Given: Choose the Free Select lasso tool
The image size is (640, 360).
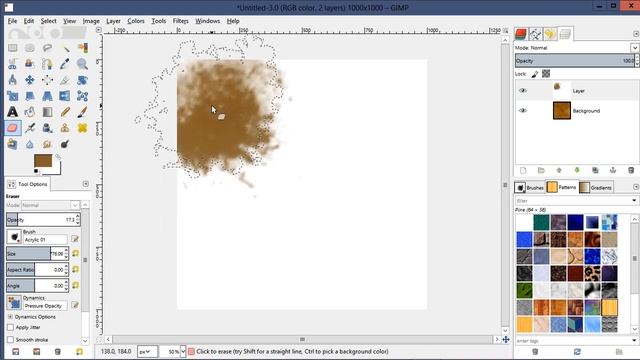Looking at the screenshot, I should click(x=47, y=48).
